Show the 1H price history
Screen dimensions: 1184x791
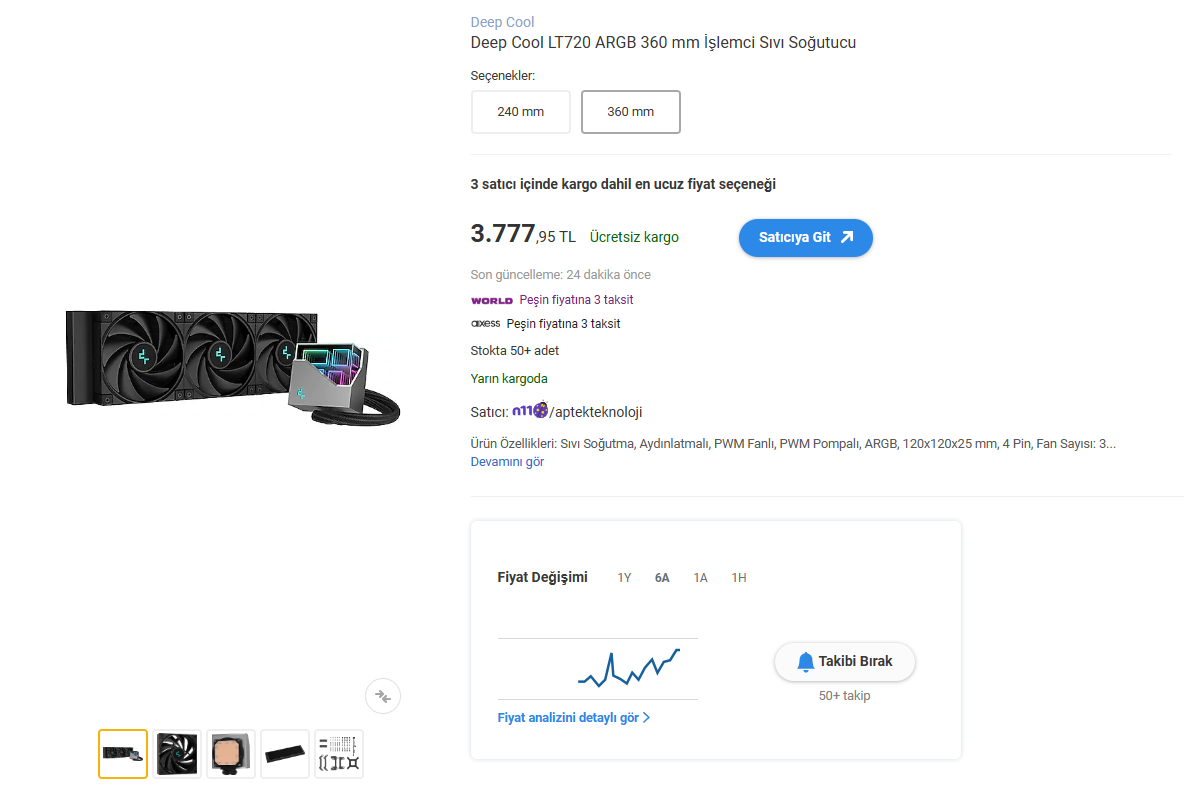pyautogui.click(x=738, y=577)
